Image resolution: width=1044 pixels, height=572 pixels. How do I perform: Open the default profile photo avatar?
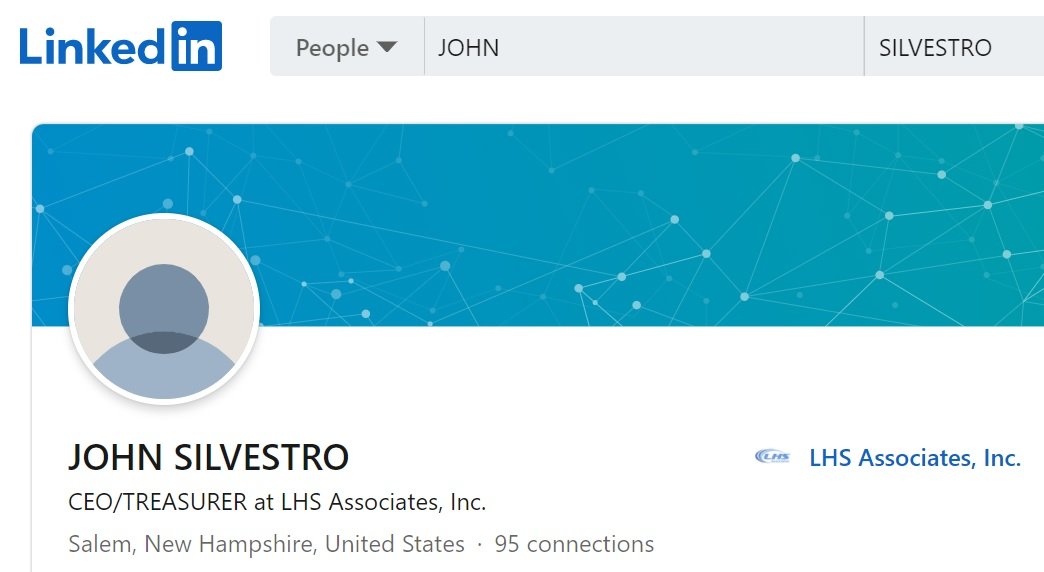pos(164,309)
